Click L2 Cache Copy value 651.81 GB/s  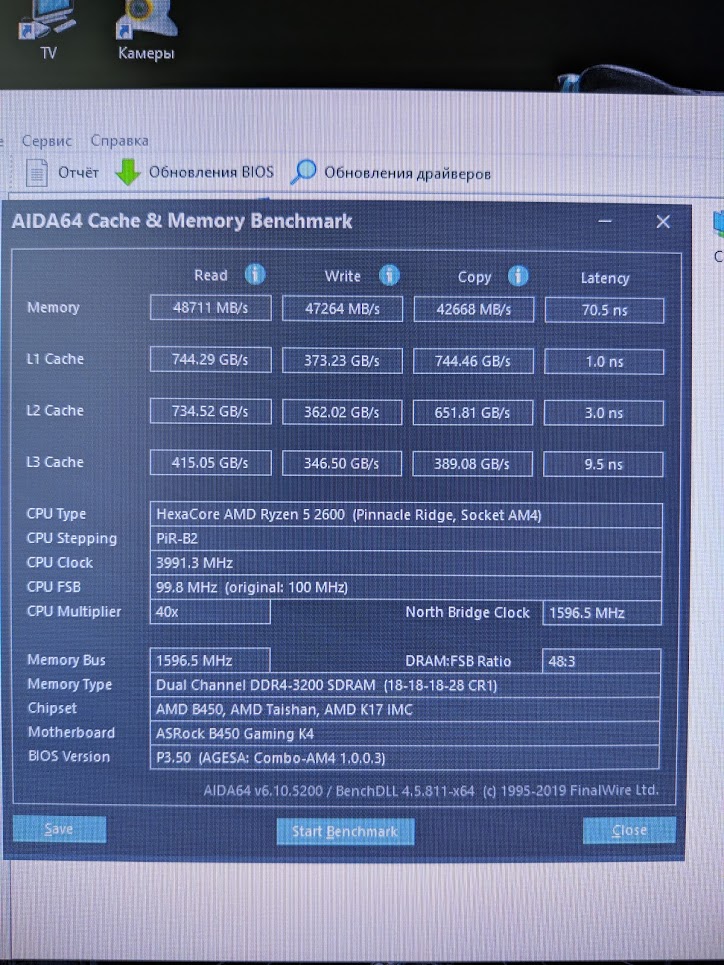472,413
